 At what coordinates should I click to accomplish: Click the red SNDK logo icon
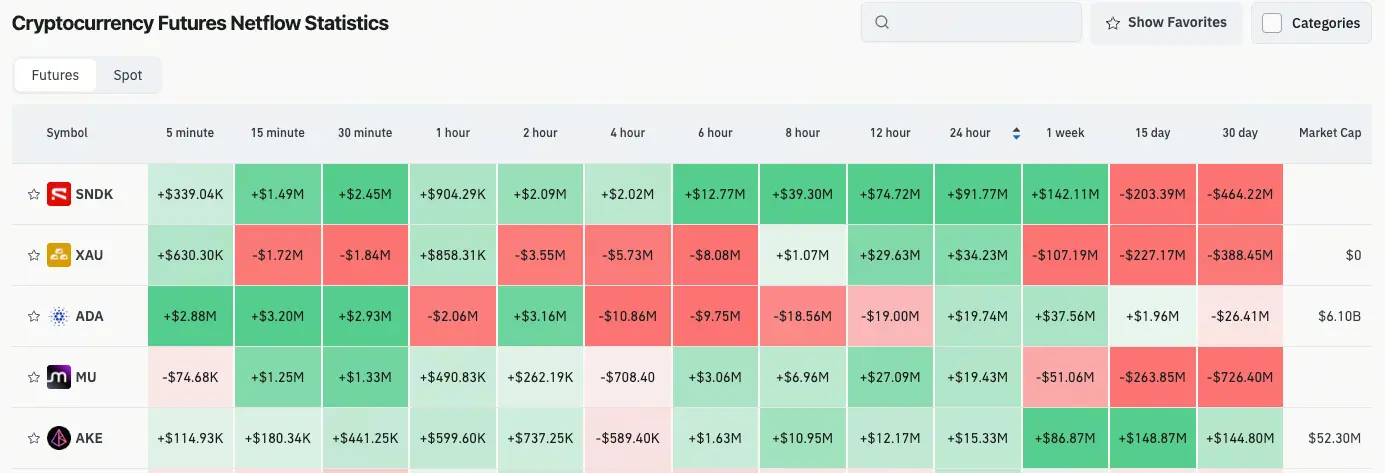coord(59,194)
